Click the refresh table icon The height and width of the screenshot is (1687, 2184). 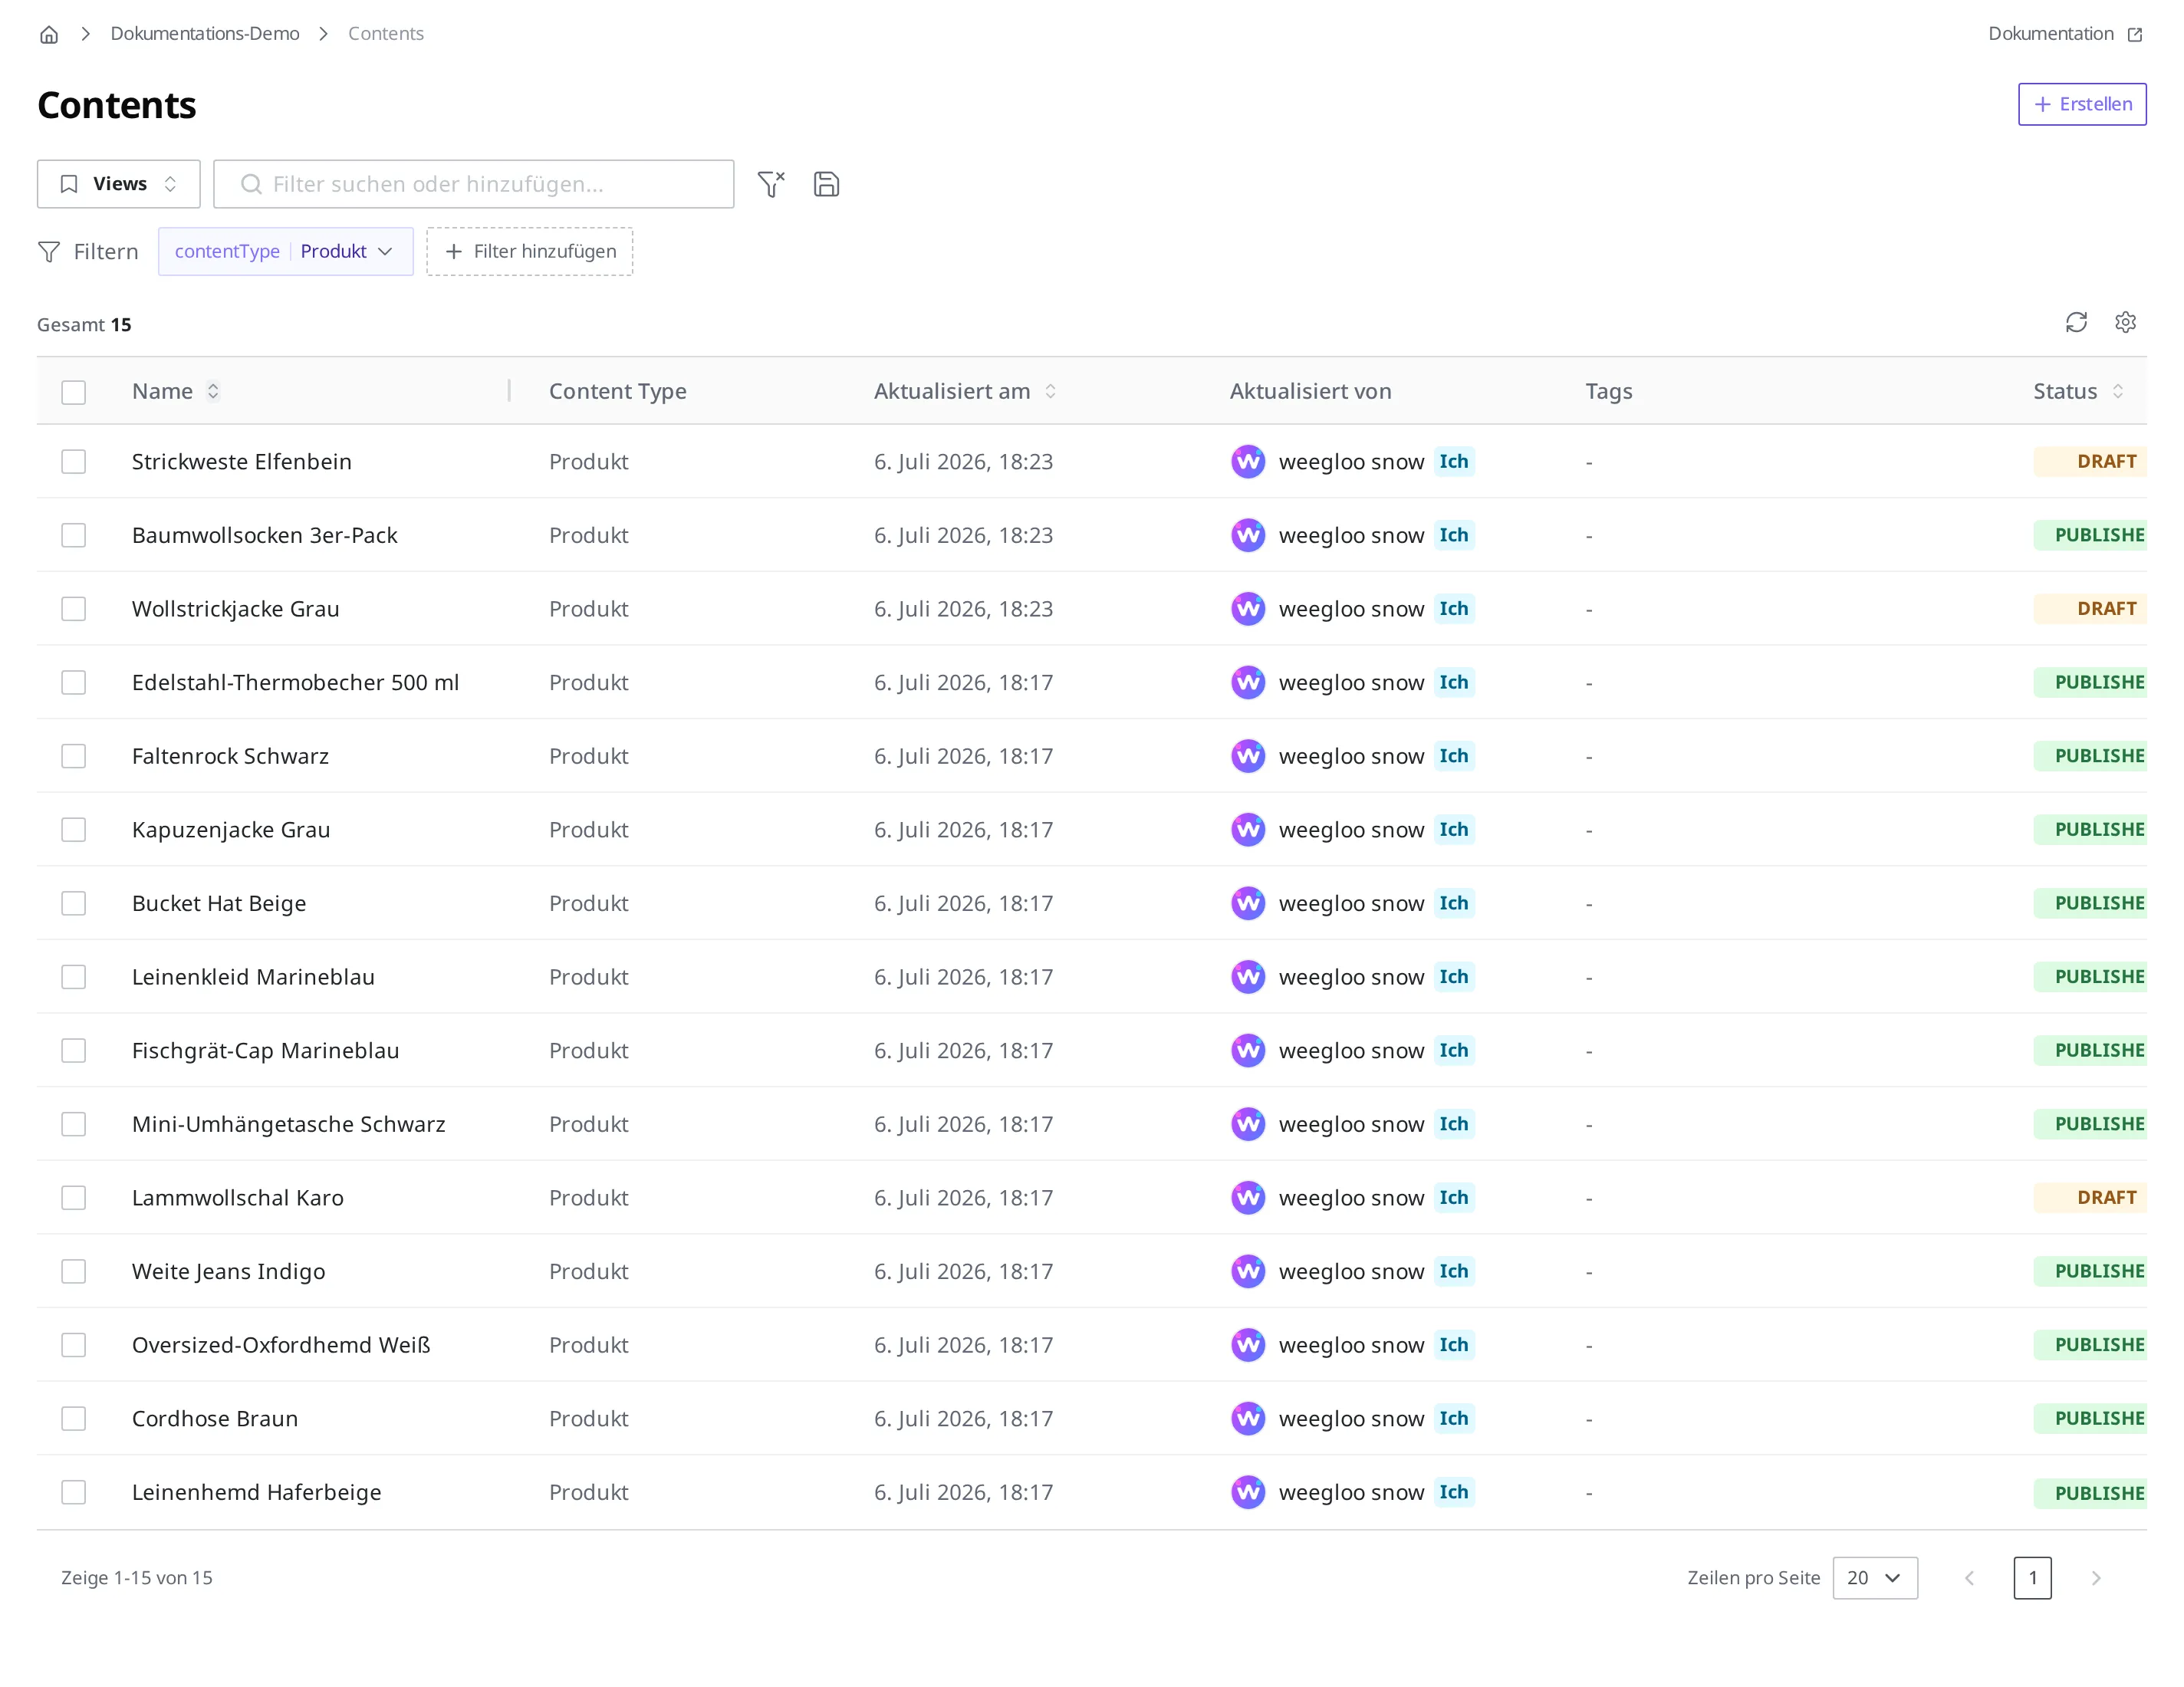[2076, 322]
